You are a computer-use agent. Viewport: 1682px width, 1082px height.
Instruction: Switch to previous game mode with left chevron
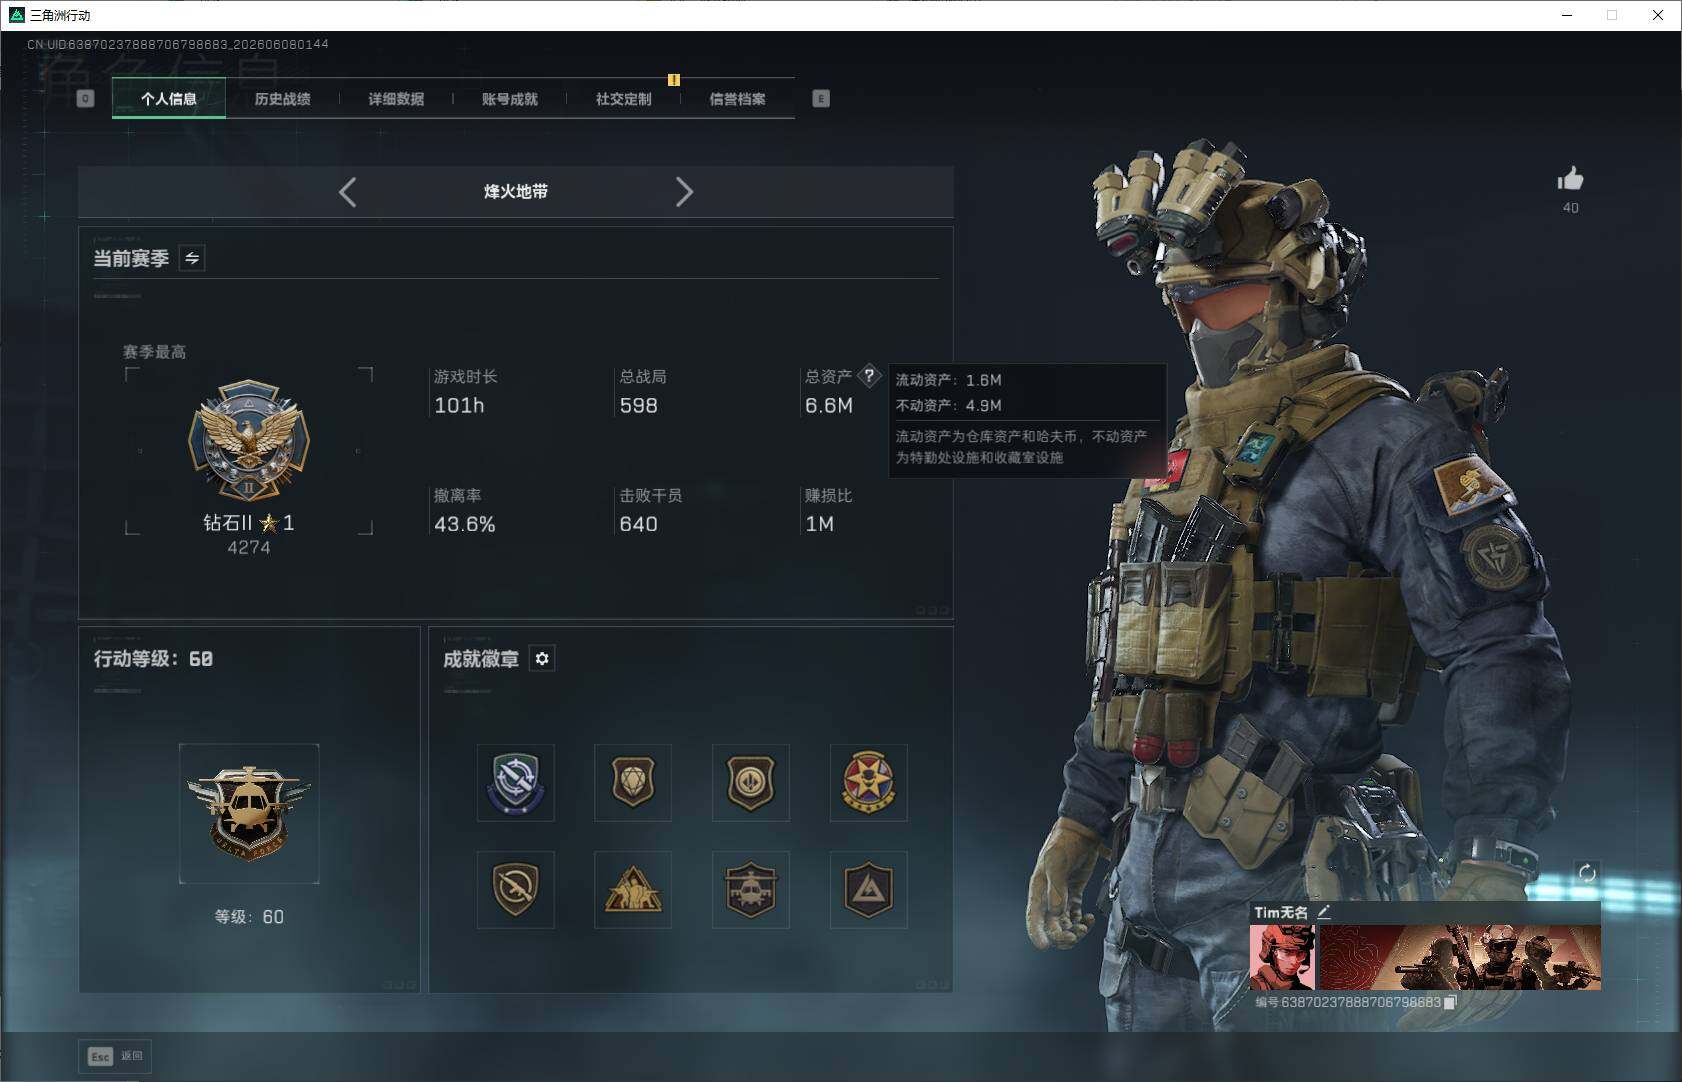point(348,192)
